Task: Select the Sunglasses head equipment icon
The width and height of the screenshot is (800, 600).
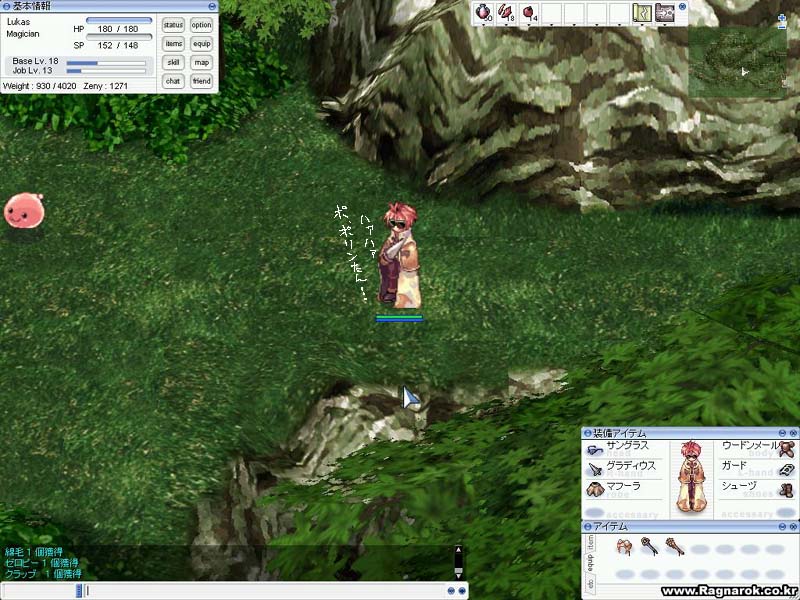Action: tap(594, 449)
